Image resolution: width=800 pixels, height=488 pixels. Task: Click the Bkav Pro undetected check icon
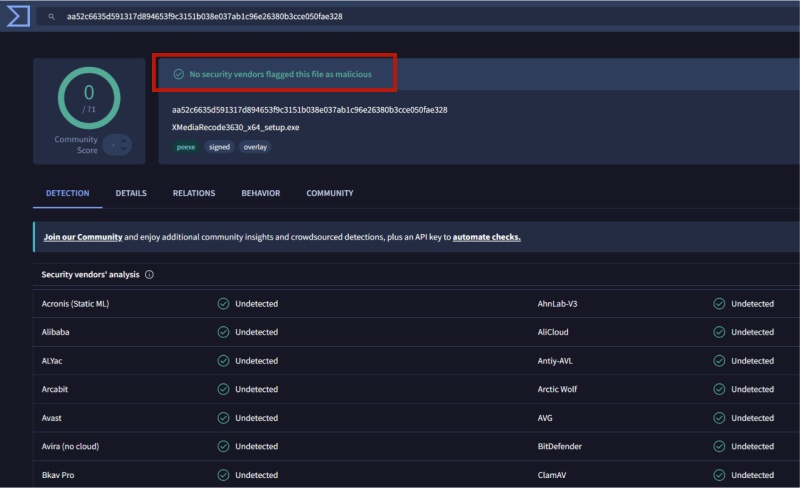[223, 475]
